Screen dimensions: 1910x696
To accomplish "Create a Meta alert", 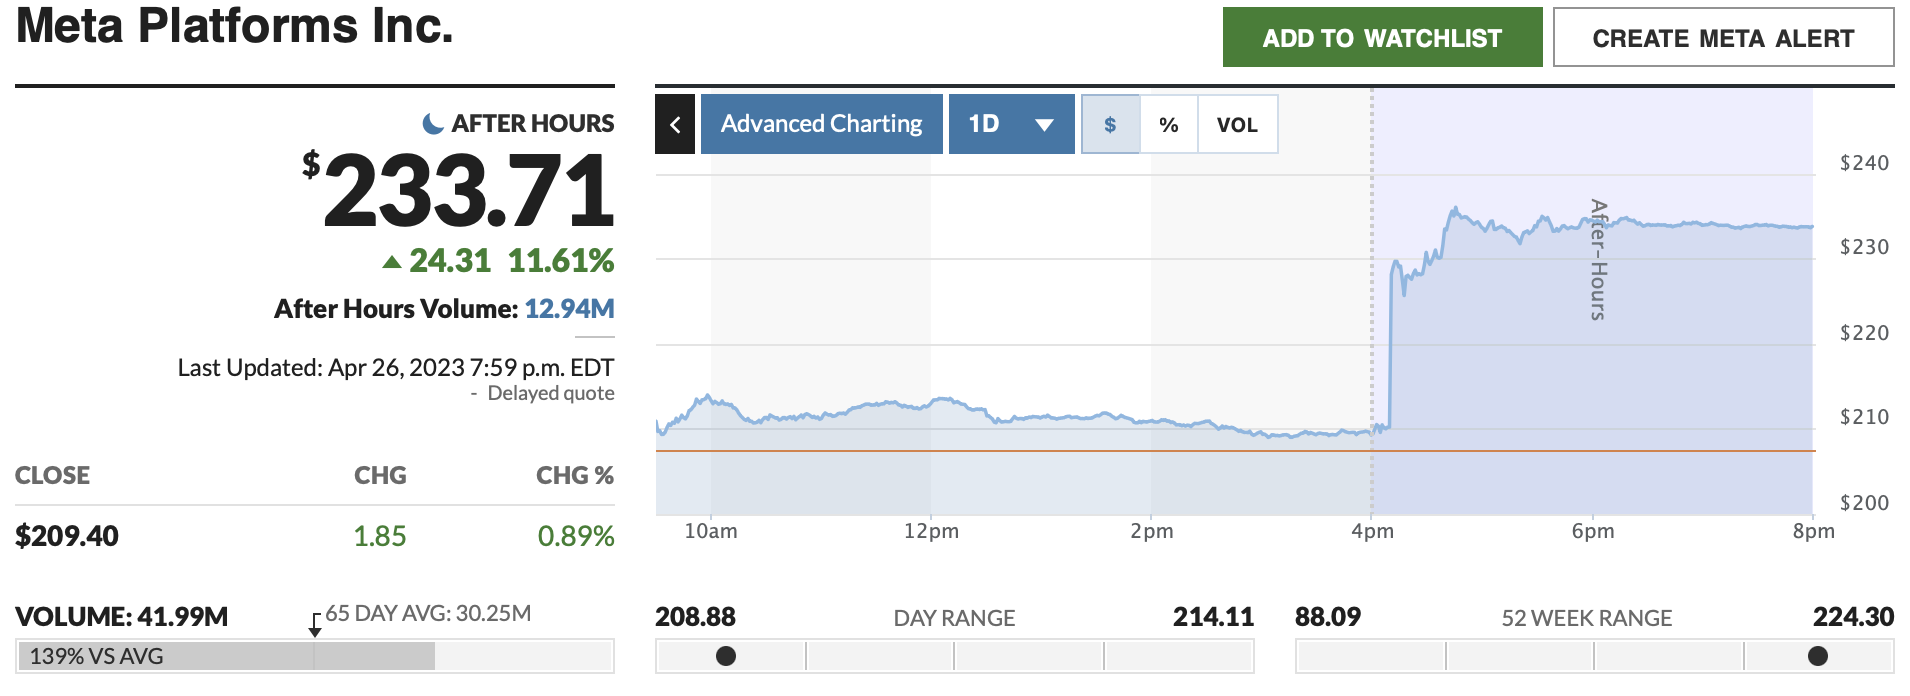I will coord(1723,38).
